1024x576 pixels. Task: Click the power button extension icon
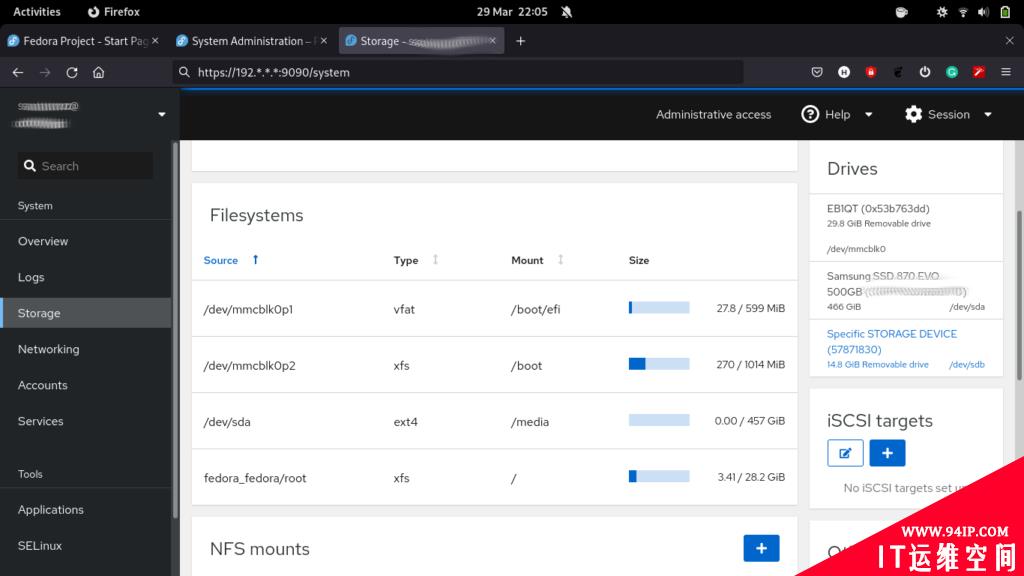(x=925, y=72)
